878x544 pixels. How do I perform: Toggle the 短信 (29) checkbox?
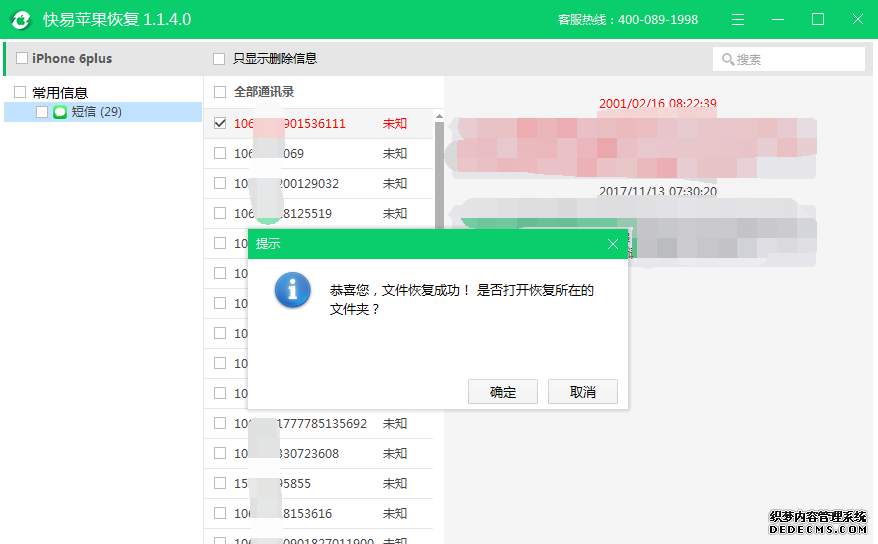[x=42, y=112]
